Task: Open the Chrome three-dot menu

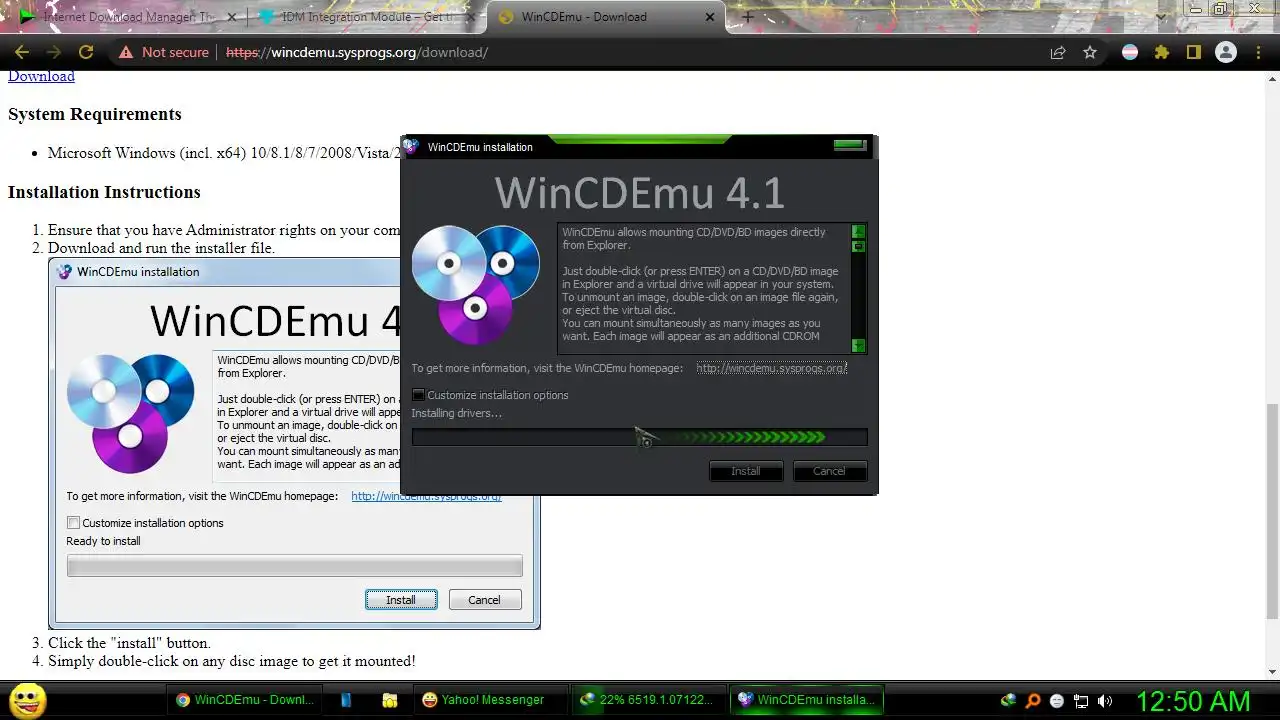Action: [1258, 52]
